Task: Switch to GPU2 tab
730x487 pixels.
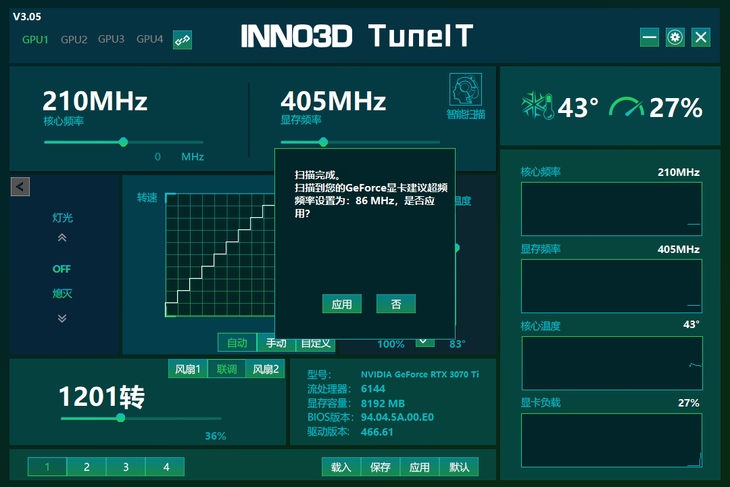Action: (74, 40)
